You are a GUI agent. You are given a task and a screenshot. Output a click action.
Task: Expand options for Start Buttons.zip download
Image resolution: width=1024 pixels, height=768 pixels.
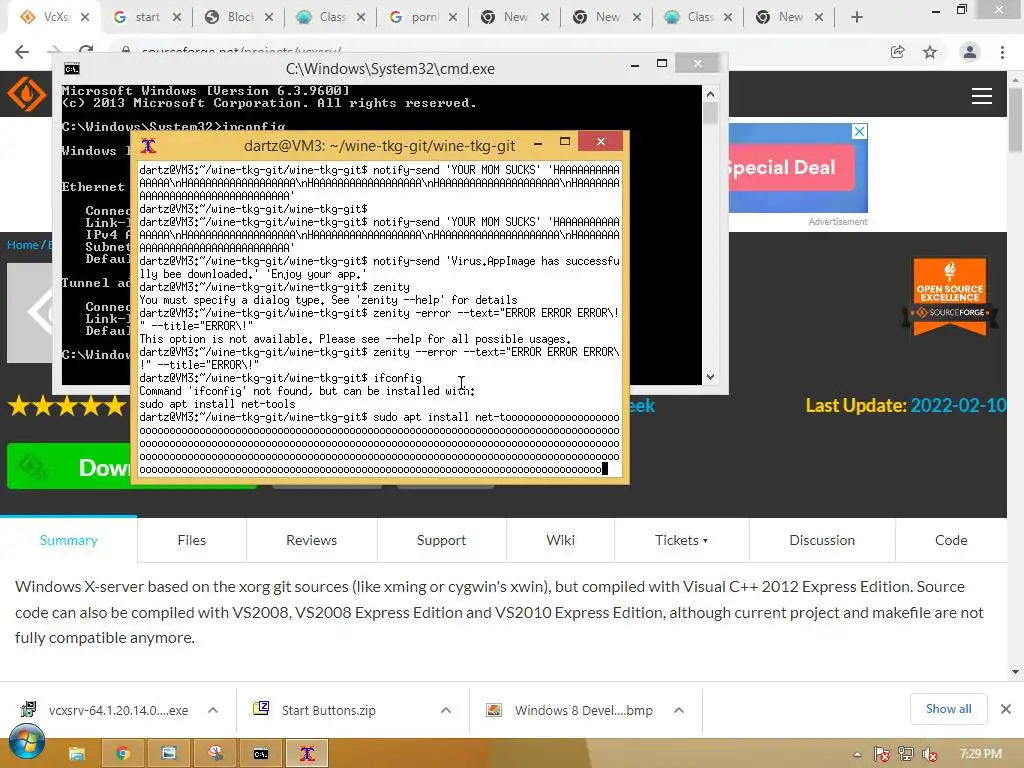coord(446,710)
